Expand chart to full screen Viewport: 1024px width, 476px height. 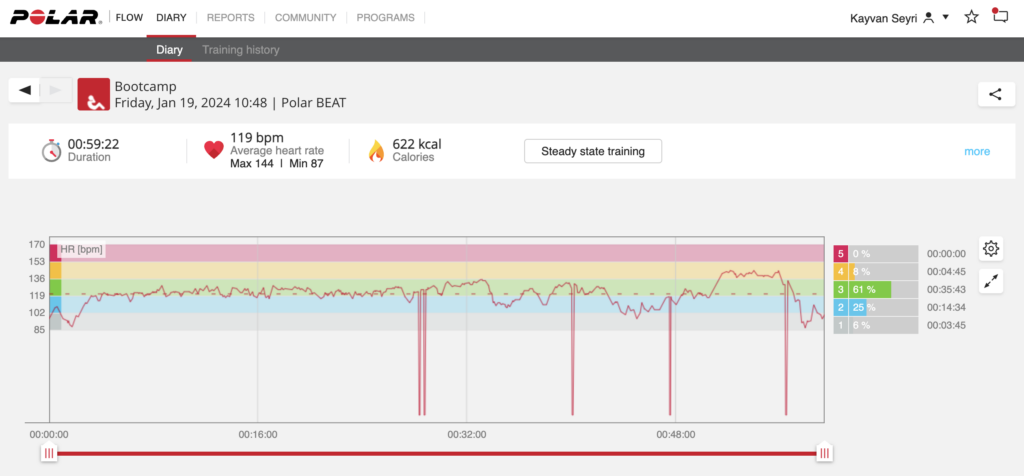tap(991, 281)
